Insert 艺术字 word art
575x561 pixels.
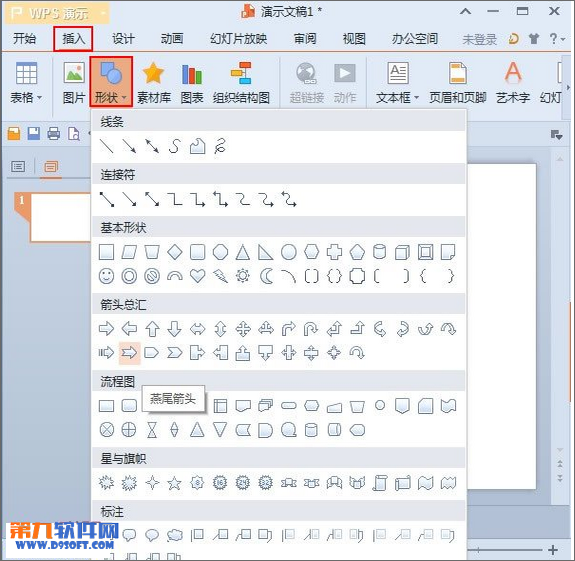tap(513, 83)
